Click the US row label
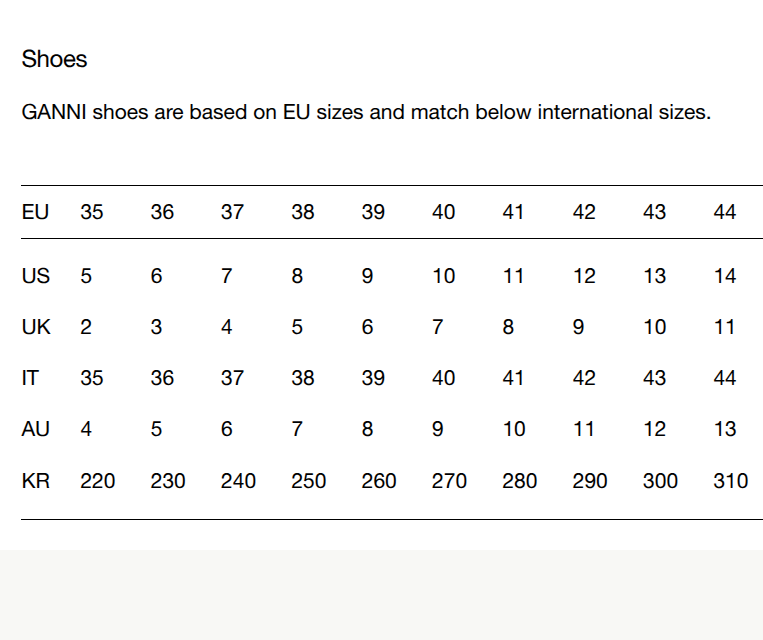The width and height of the screenshot is (763, 640). click(x=35, y=276)
